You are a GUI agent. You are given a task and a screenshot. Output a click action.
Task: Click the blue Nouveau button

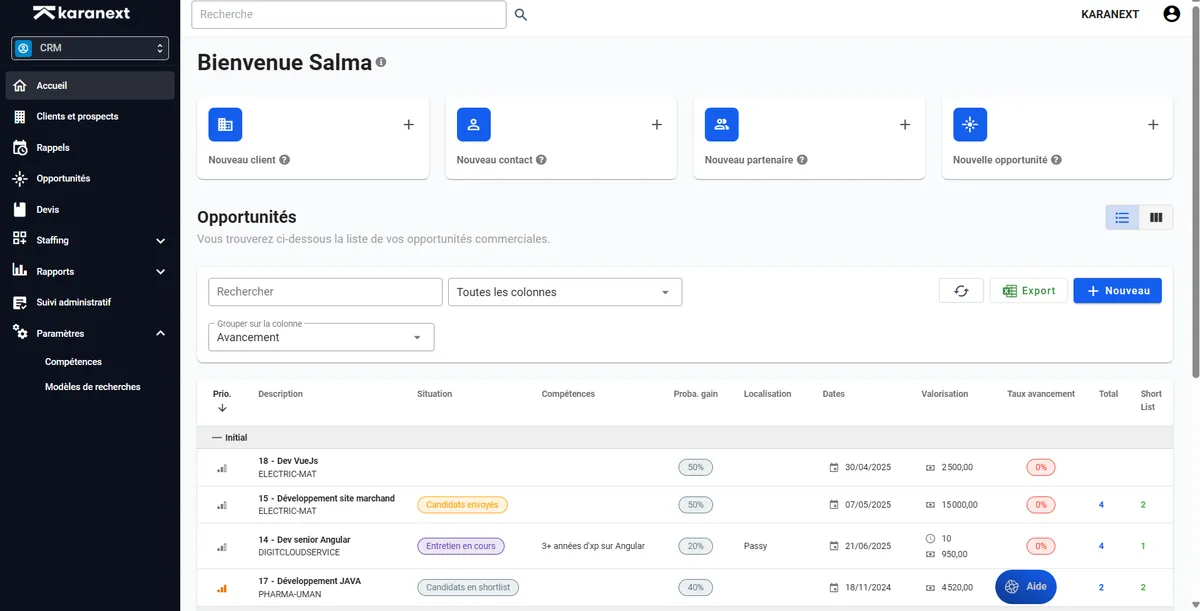[x=1117, y=291]
